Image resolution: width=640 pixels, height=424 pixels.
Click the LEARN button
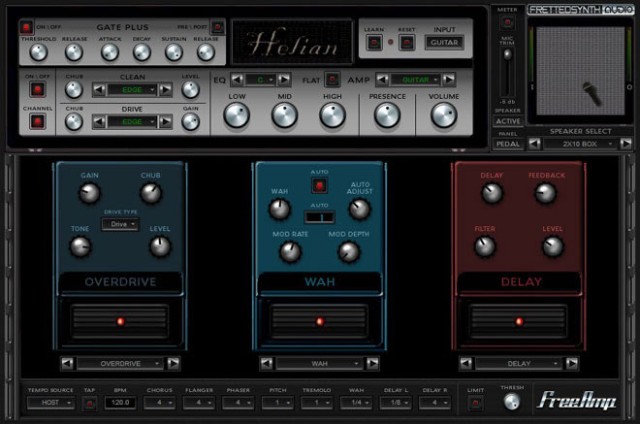(x=374, y=42)
